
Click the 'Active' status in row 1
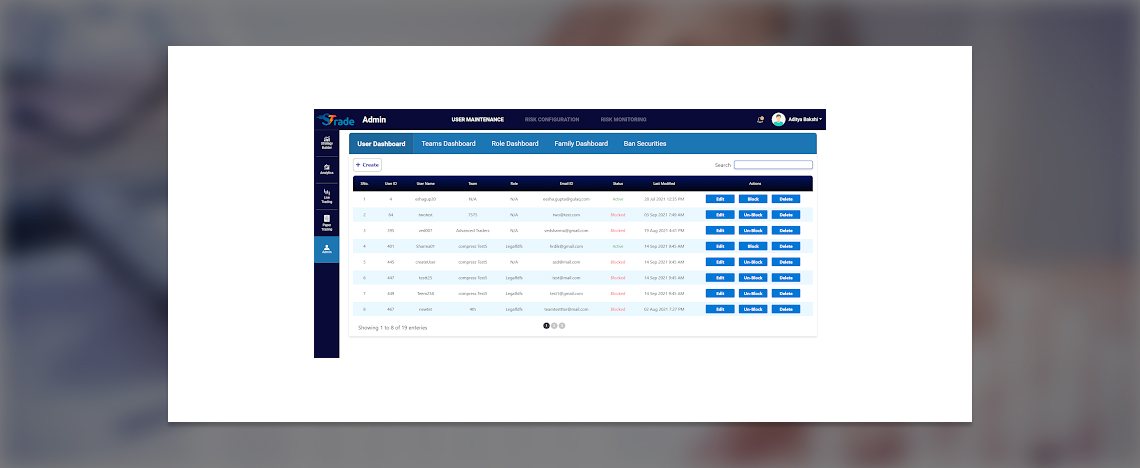point(618,199)
